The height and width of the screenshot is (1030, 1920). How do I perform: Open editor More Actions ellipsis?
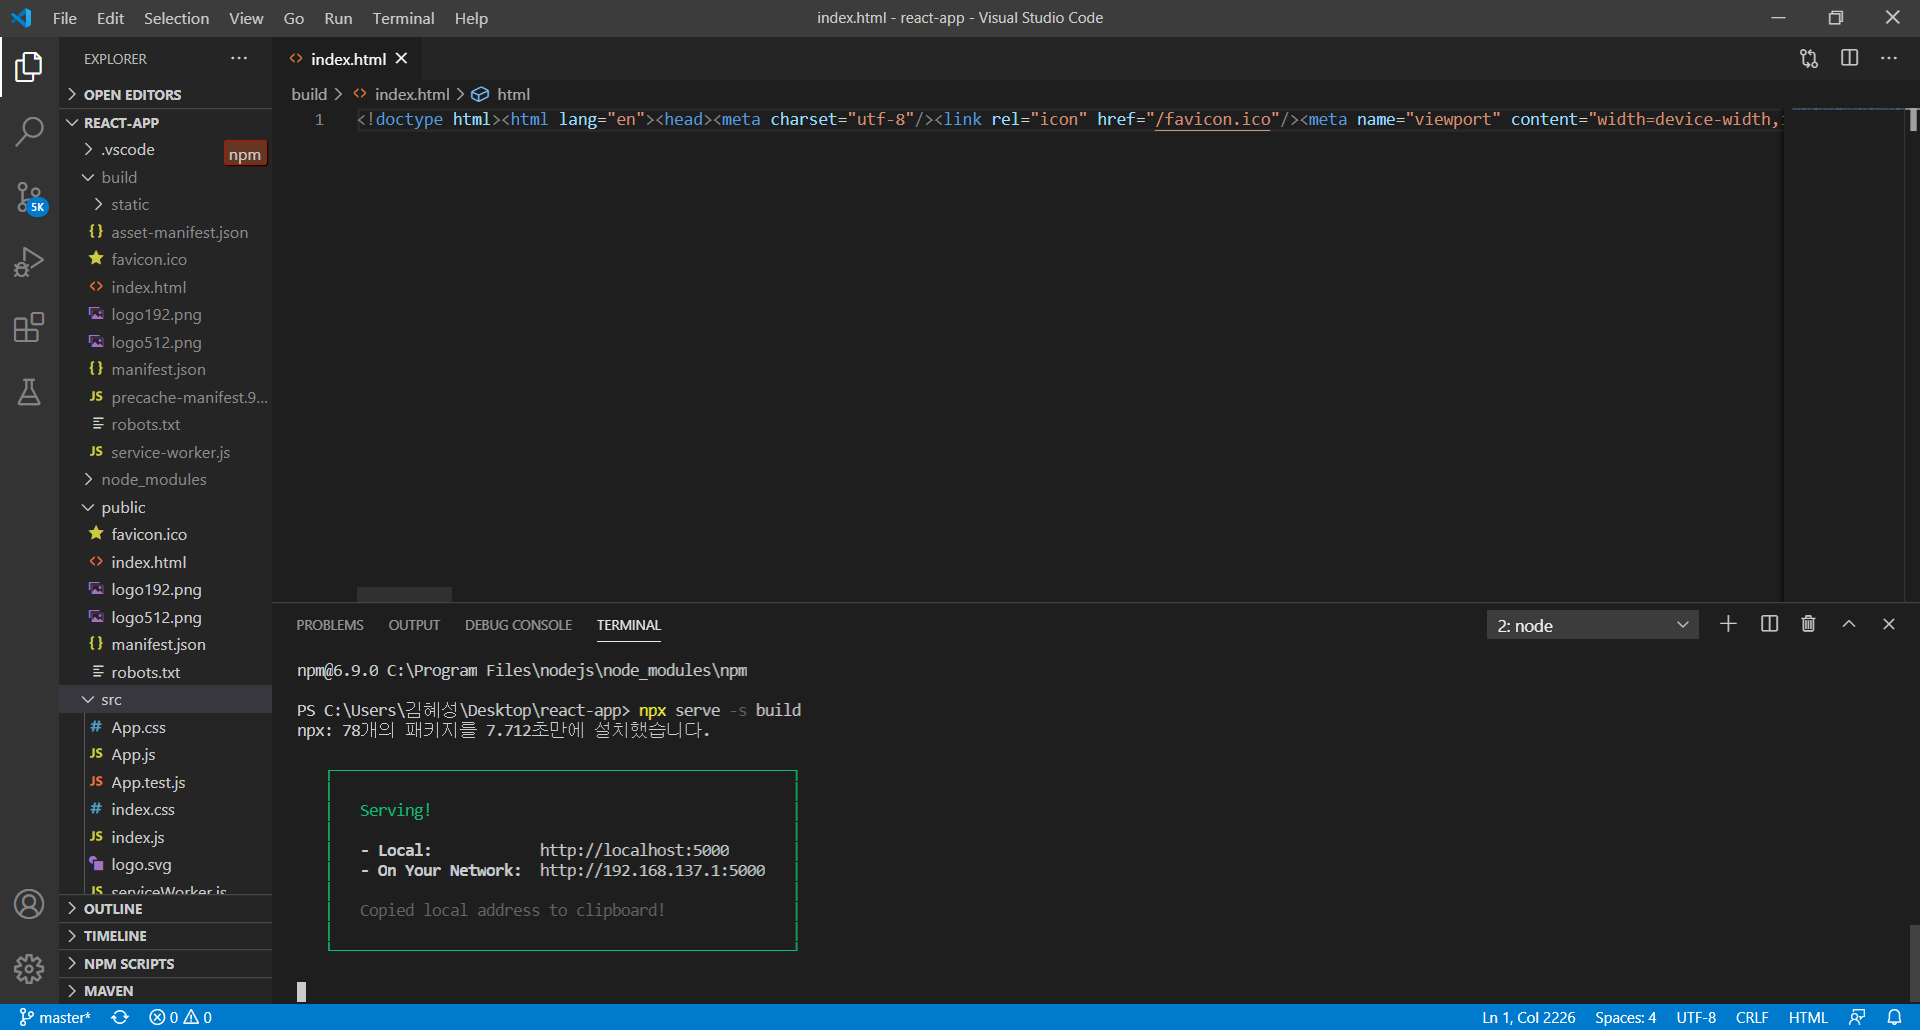(1889, 59)
